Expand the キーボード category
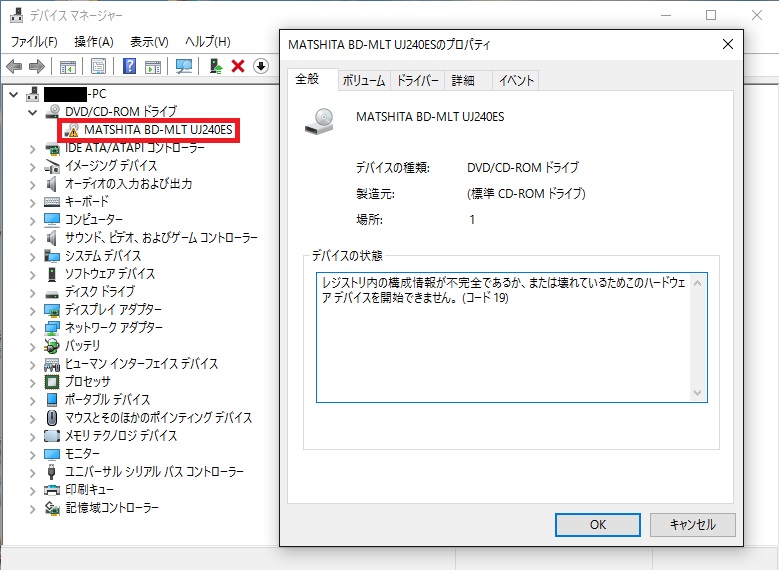 [33, 202]
